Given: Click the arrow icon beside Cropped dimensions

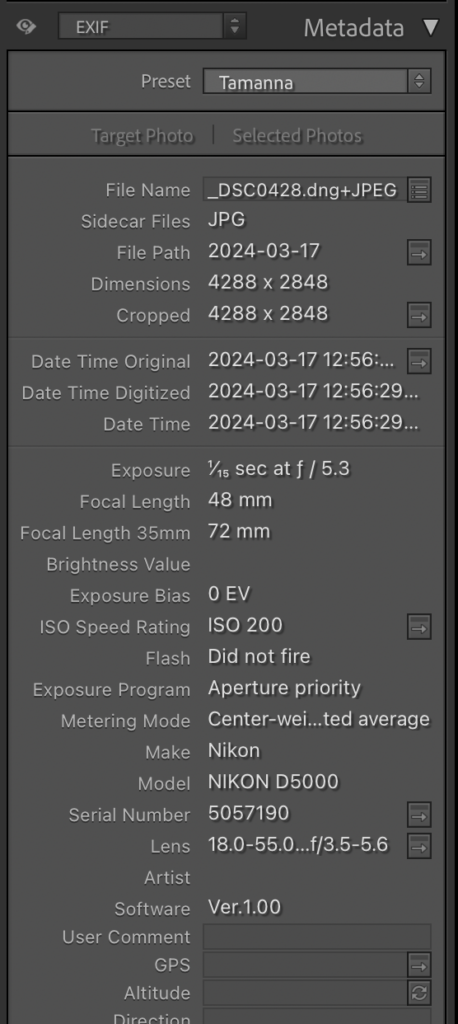Looking at the screenshot, I should pos(419,315).
